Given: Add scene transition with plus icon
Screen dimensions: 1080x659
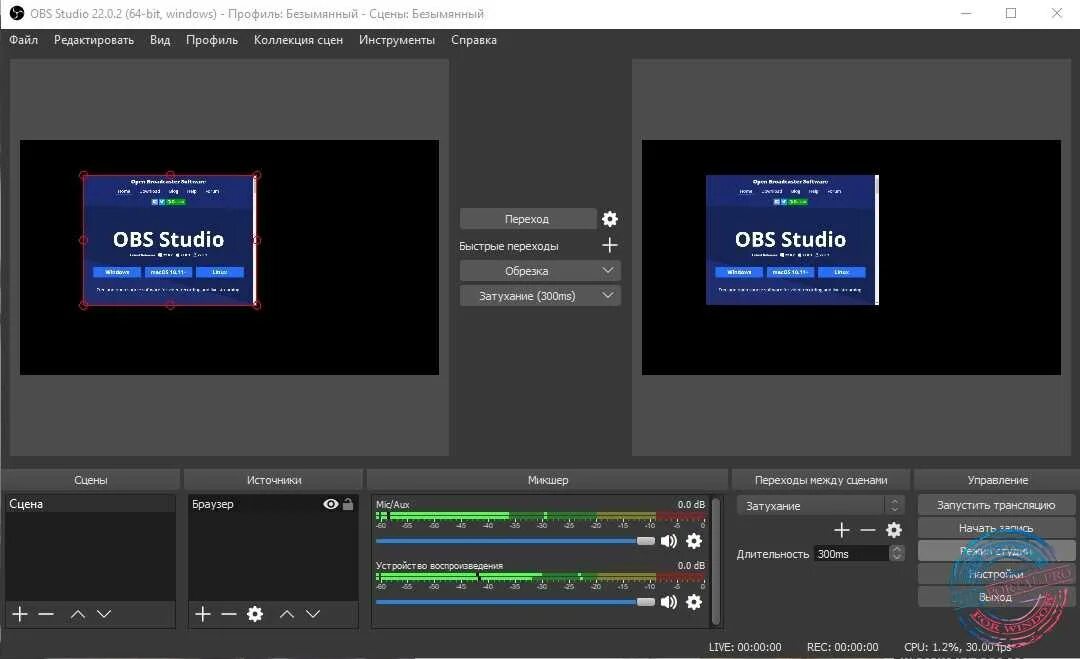Looking at the screenshot, I should pos(842,530).
